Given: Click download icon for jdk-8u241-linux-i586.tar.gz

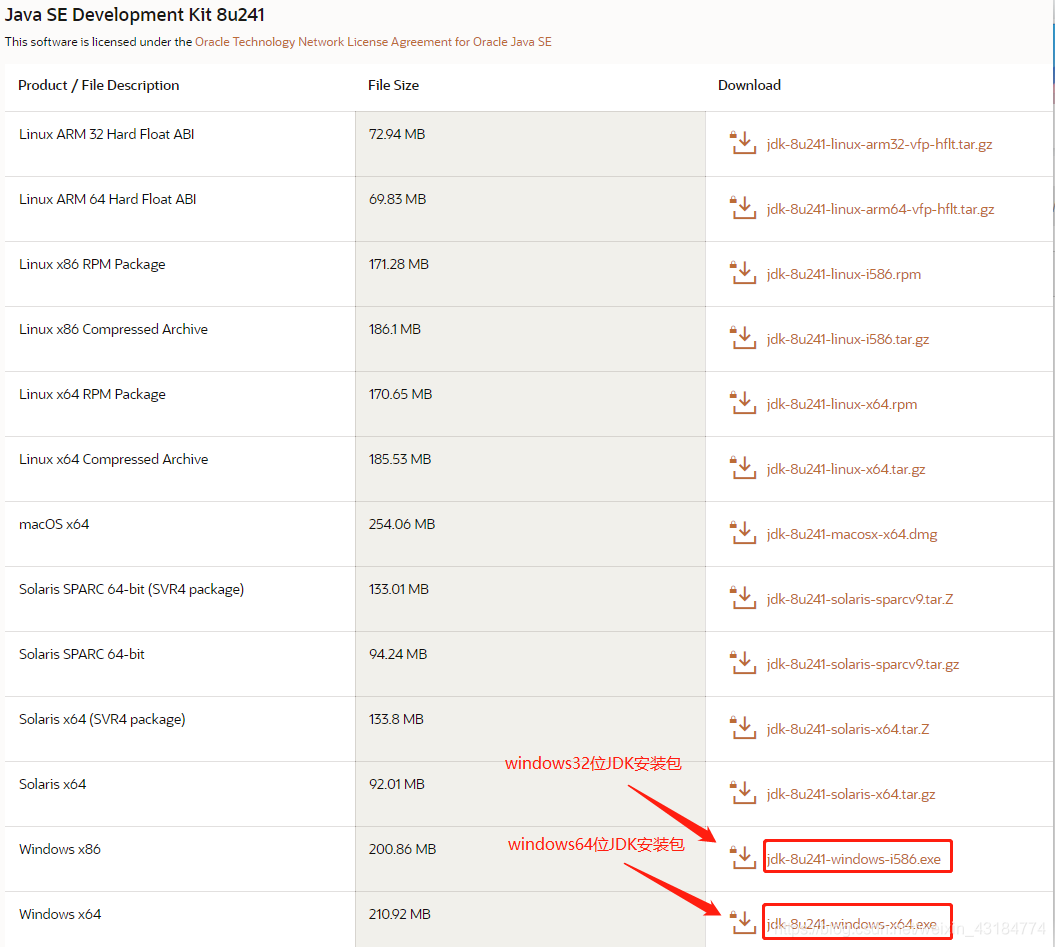Looking at the screenshot, I should point(743,338).
